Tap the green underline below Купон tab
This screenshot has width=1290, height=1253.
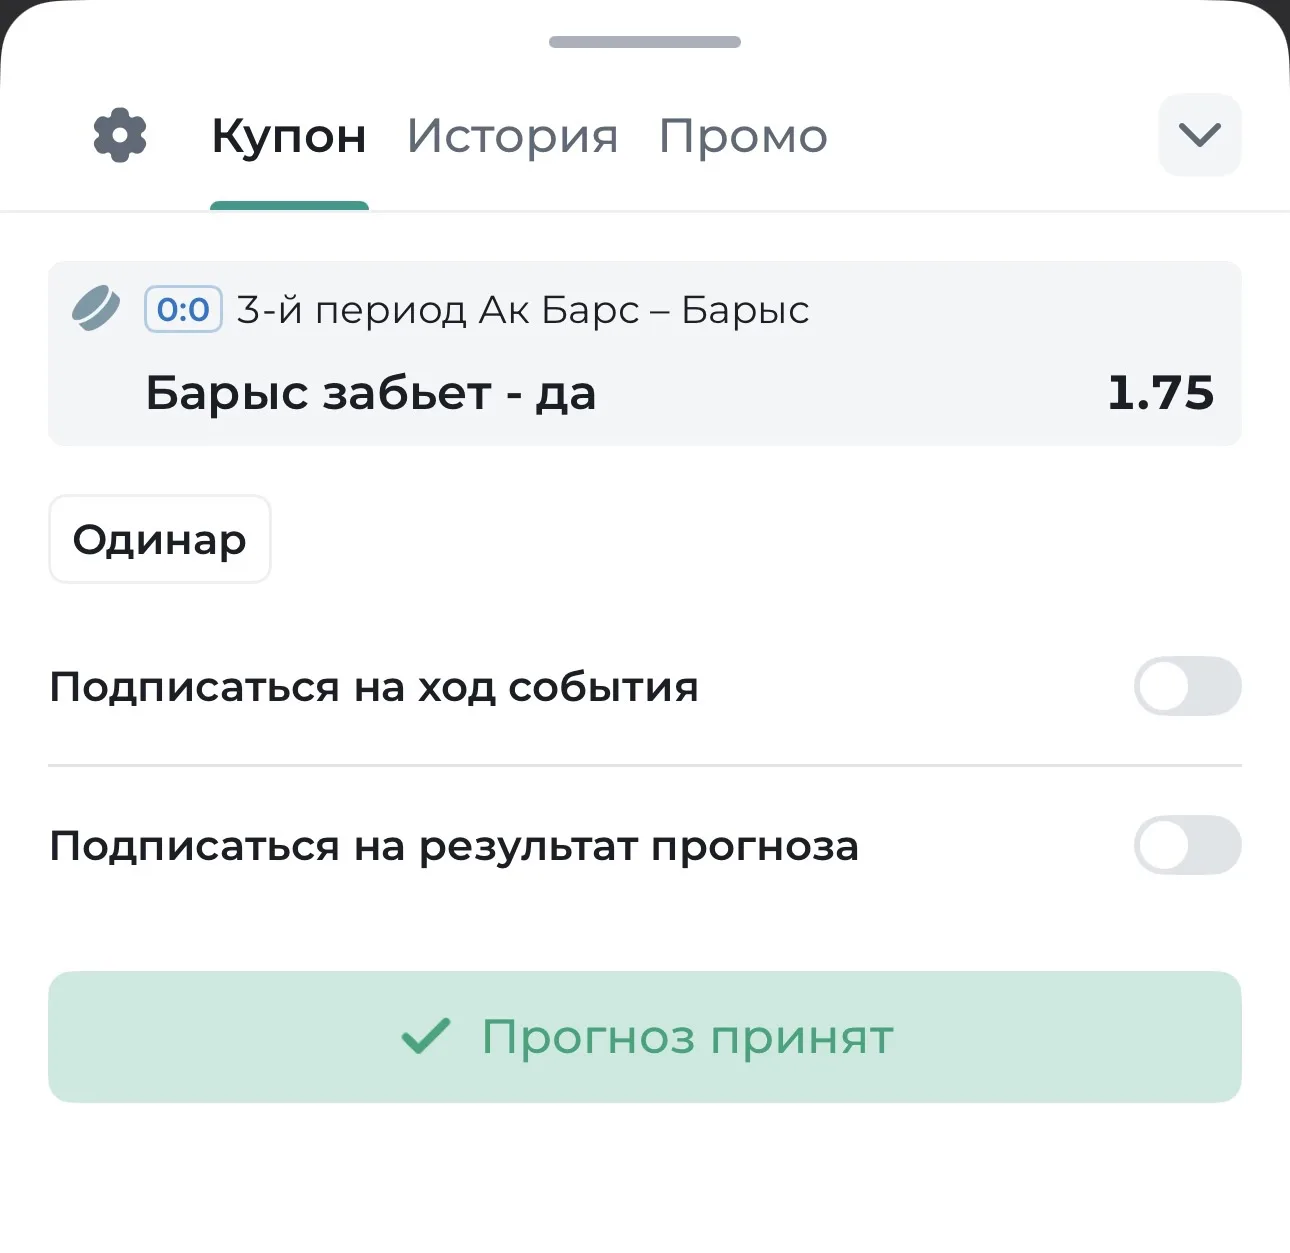pos(289,206)
